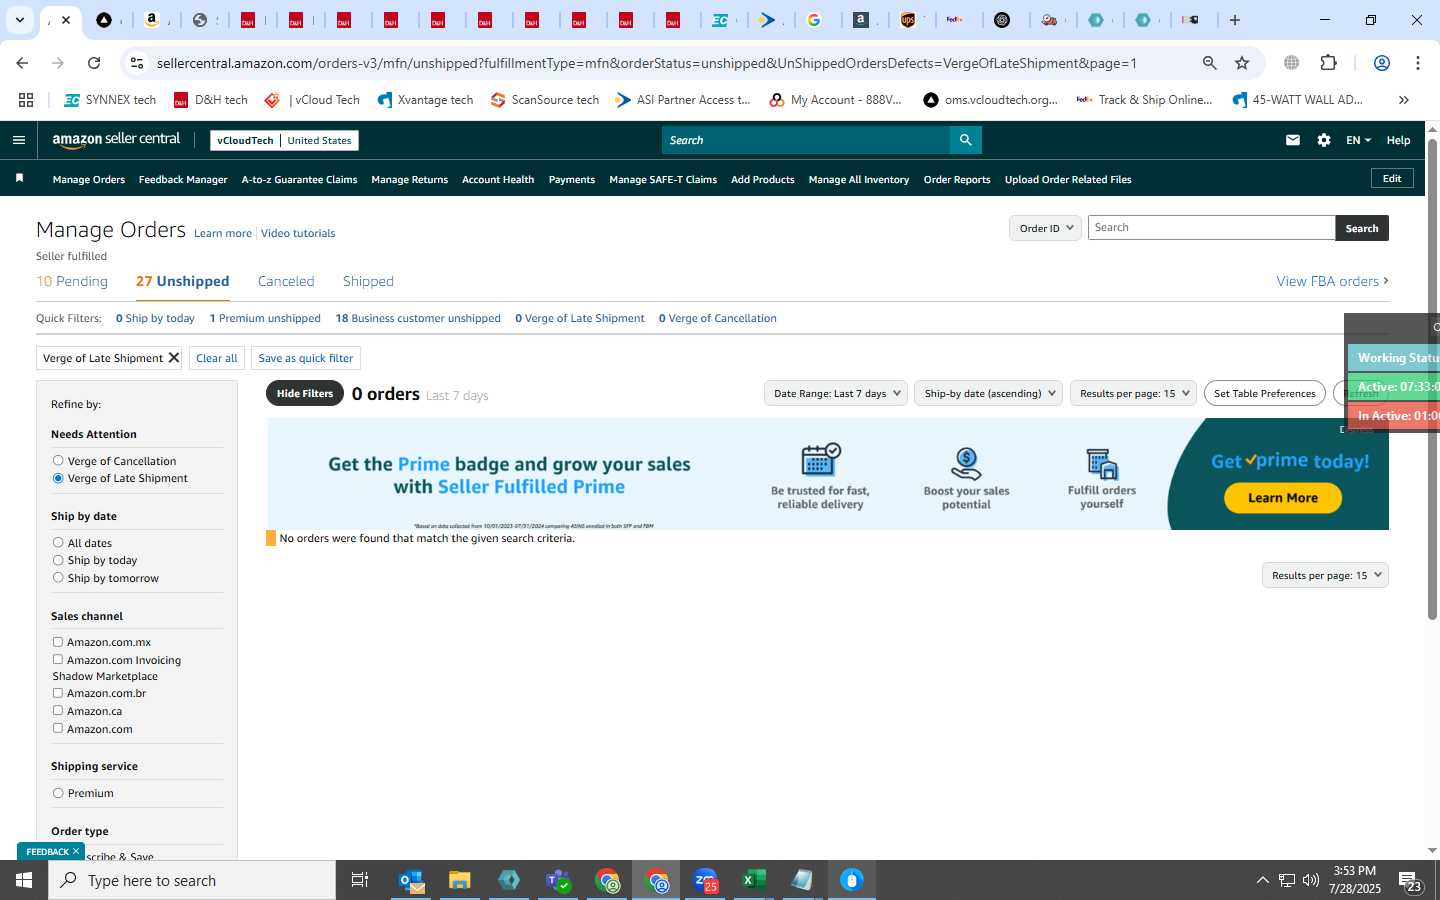Open the Seller Central hamburger menu
The height and width of the screenshot is (900, 1440).
point(18,140)
